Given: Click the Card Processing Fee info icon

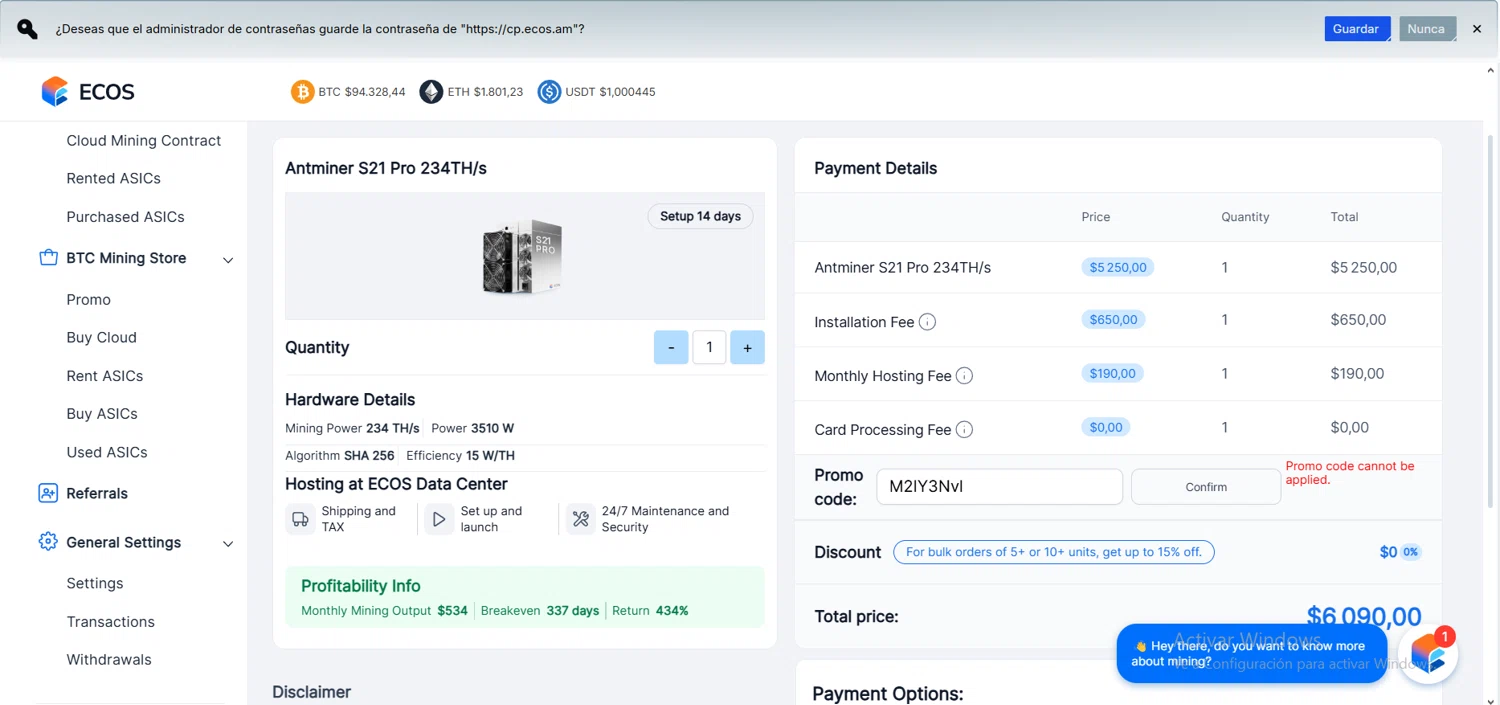Looking at the screenshot, I should click(x=964, y=430).
